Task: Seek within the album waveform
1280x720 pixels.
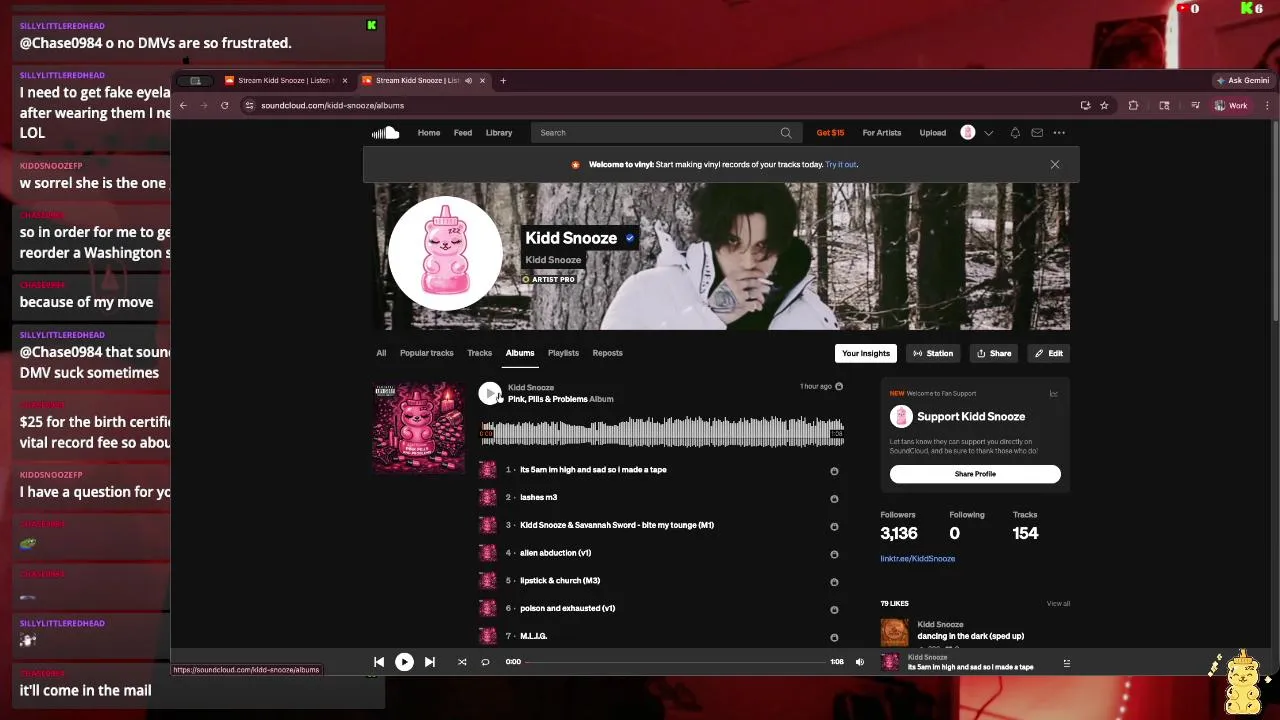Action: point(662,433)
